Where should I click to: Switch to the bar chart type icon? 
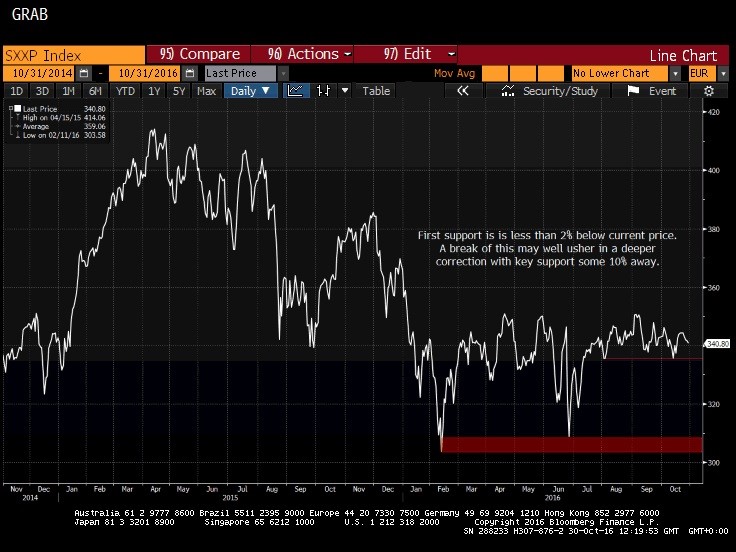323,91
